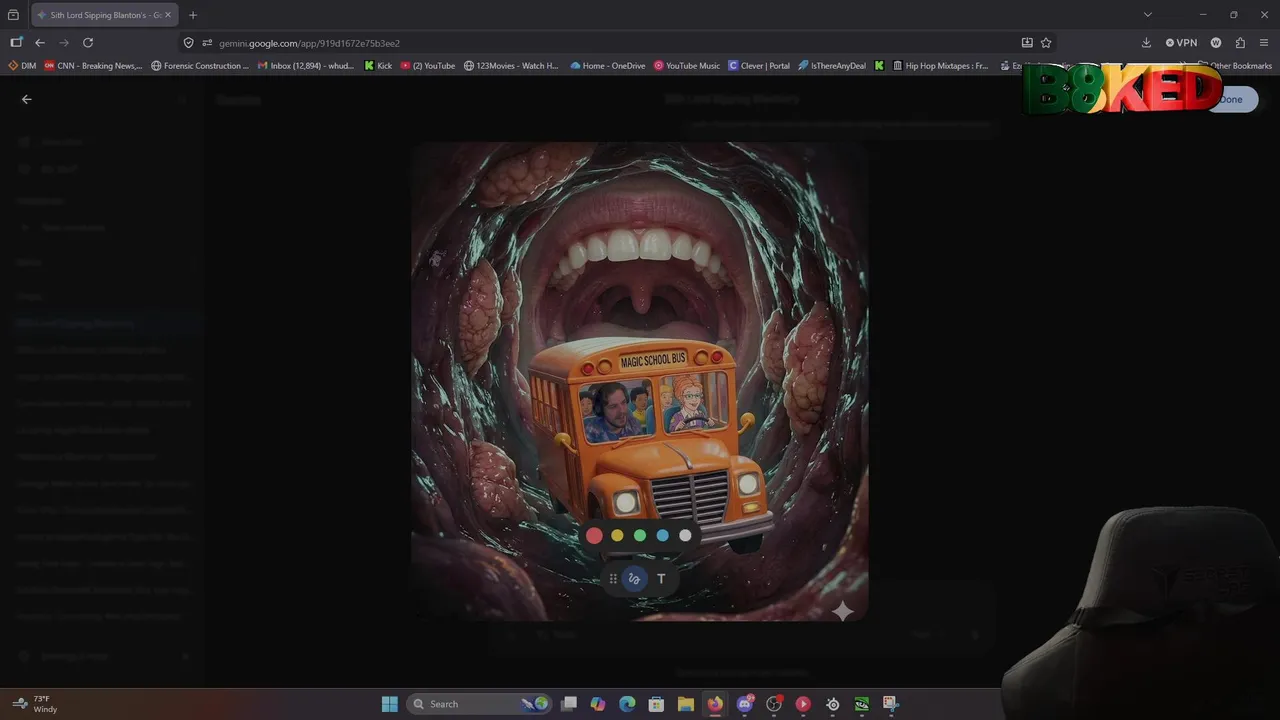Viewport: 1280px width, 720px height.
Task: Open list all tabs dropdown
Action: click(1148, 15)
